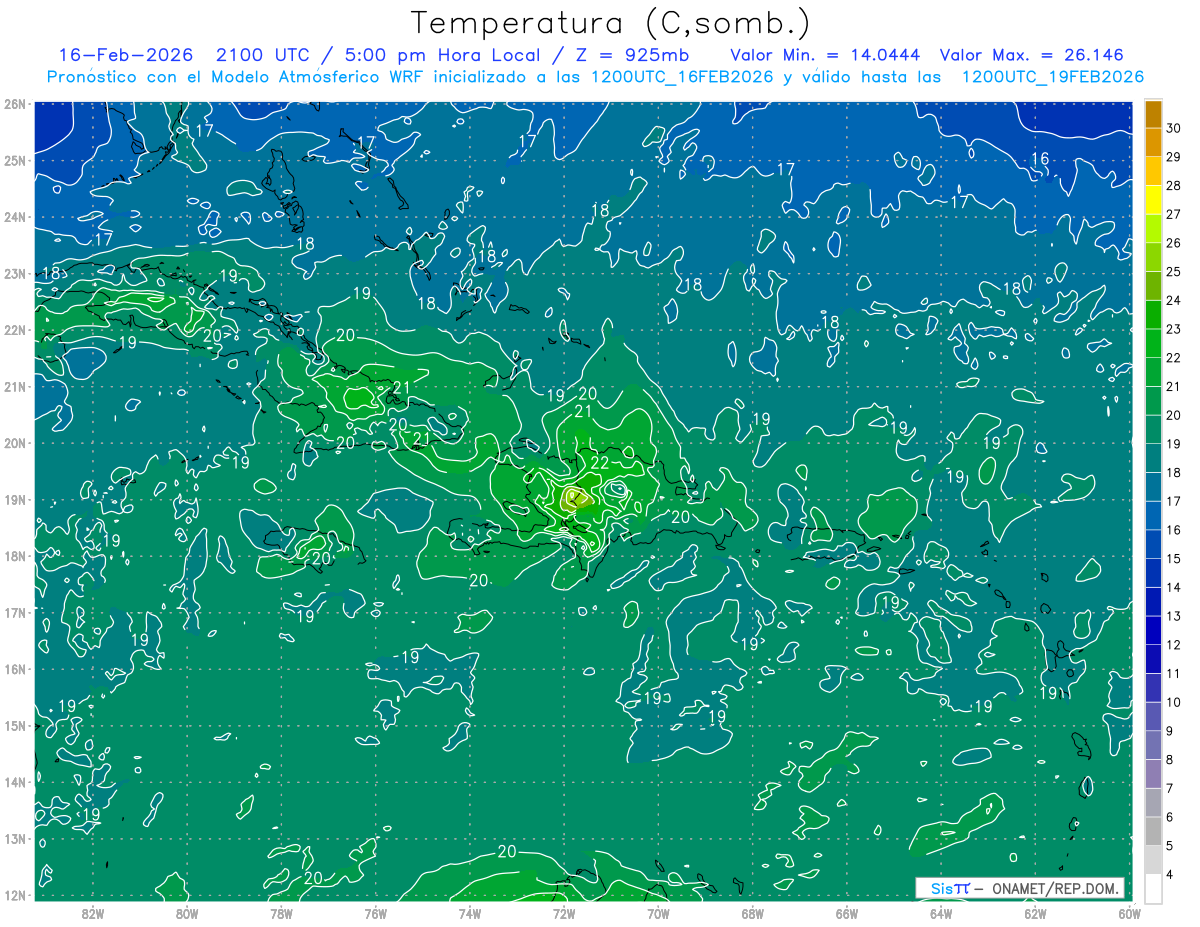Click the "15N" latitude axis label
Screen dimensions: 1200x927
(x=16, y=726)
